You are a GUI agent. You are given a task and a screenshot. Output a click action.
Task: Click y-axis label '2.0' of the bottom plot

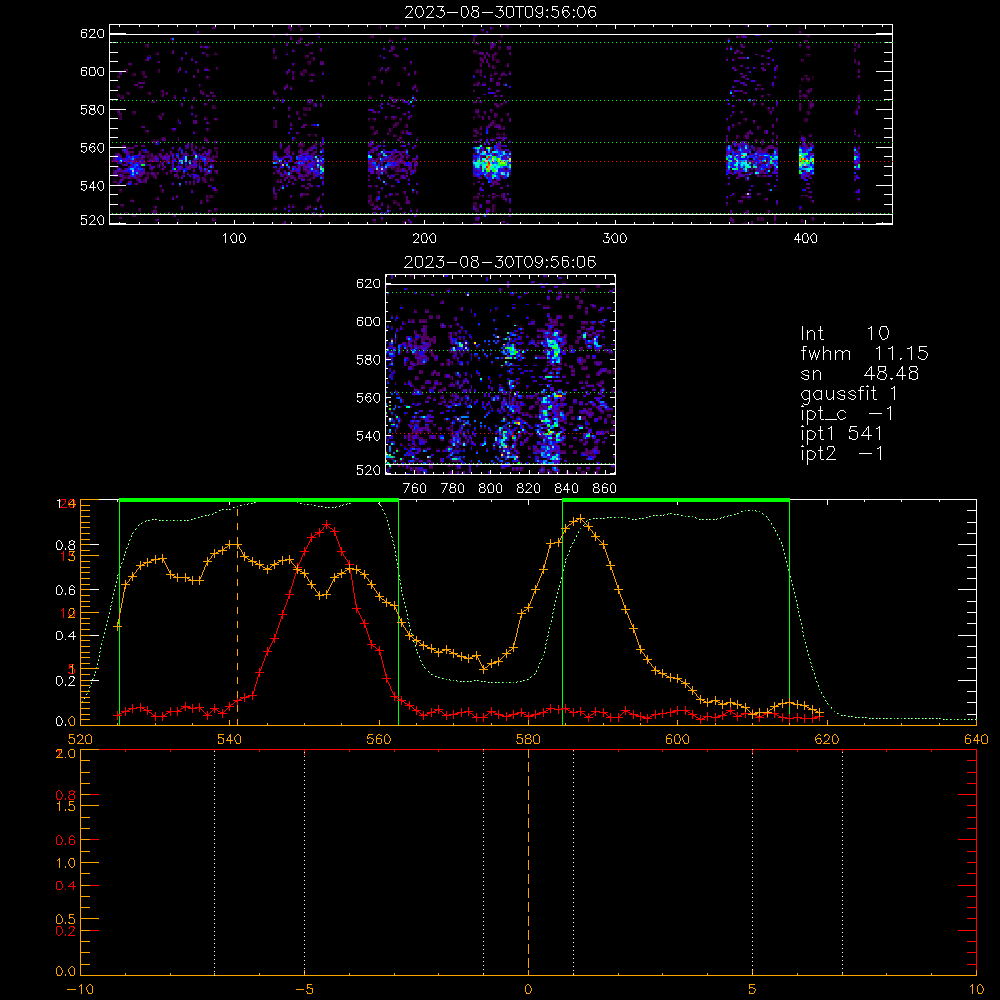click(x=66, y=754)
